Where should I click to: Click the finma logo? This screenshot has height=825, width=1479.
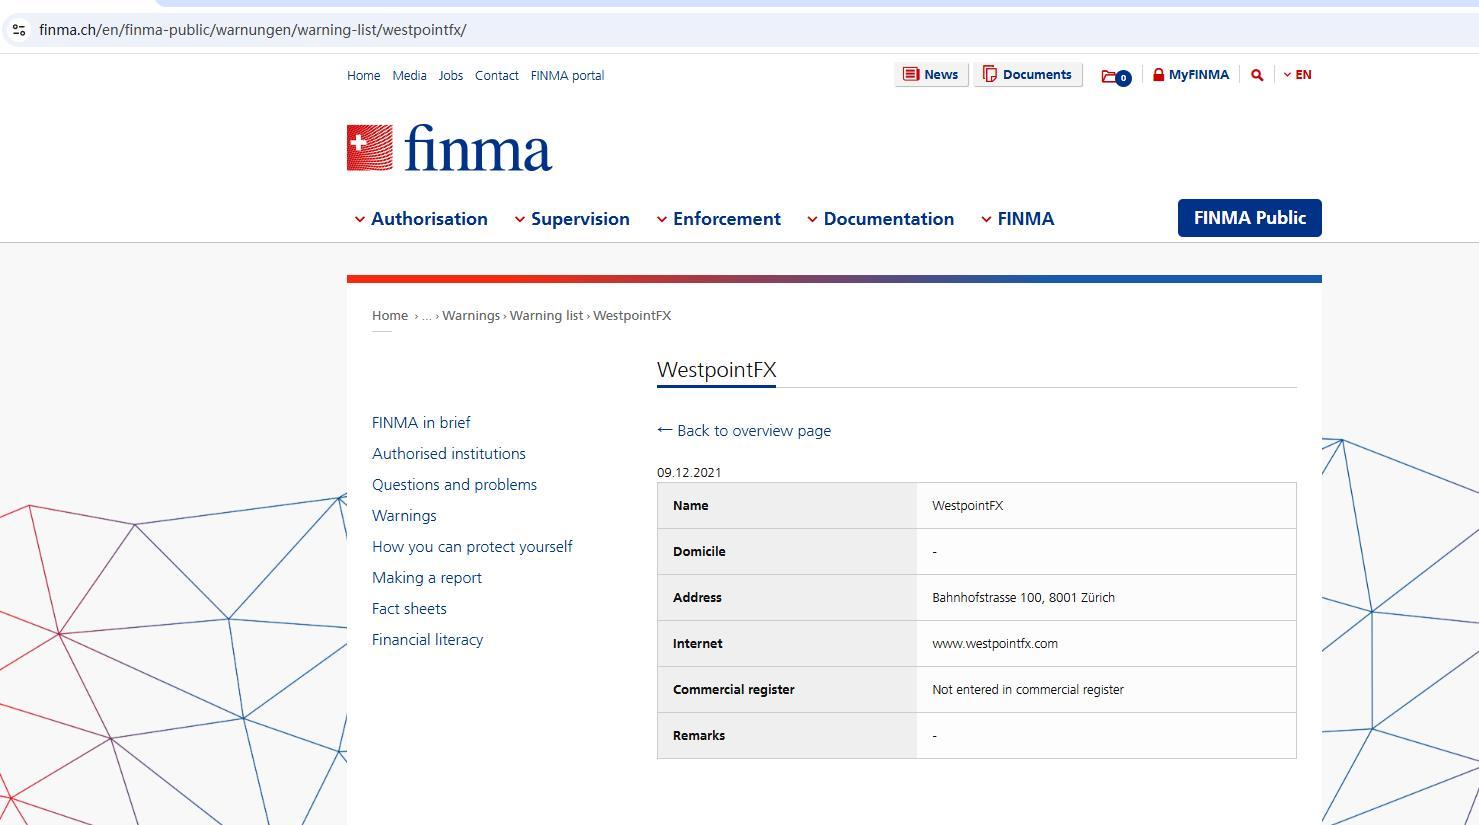pyautogui.click(x=449, y=148)
